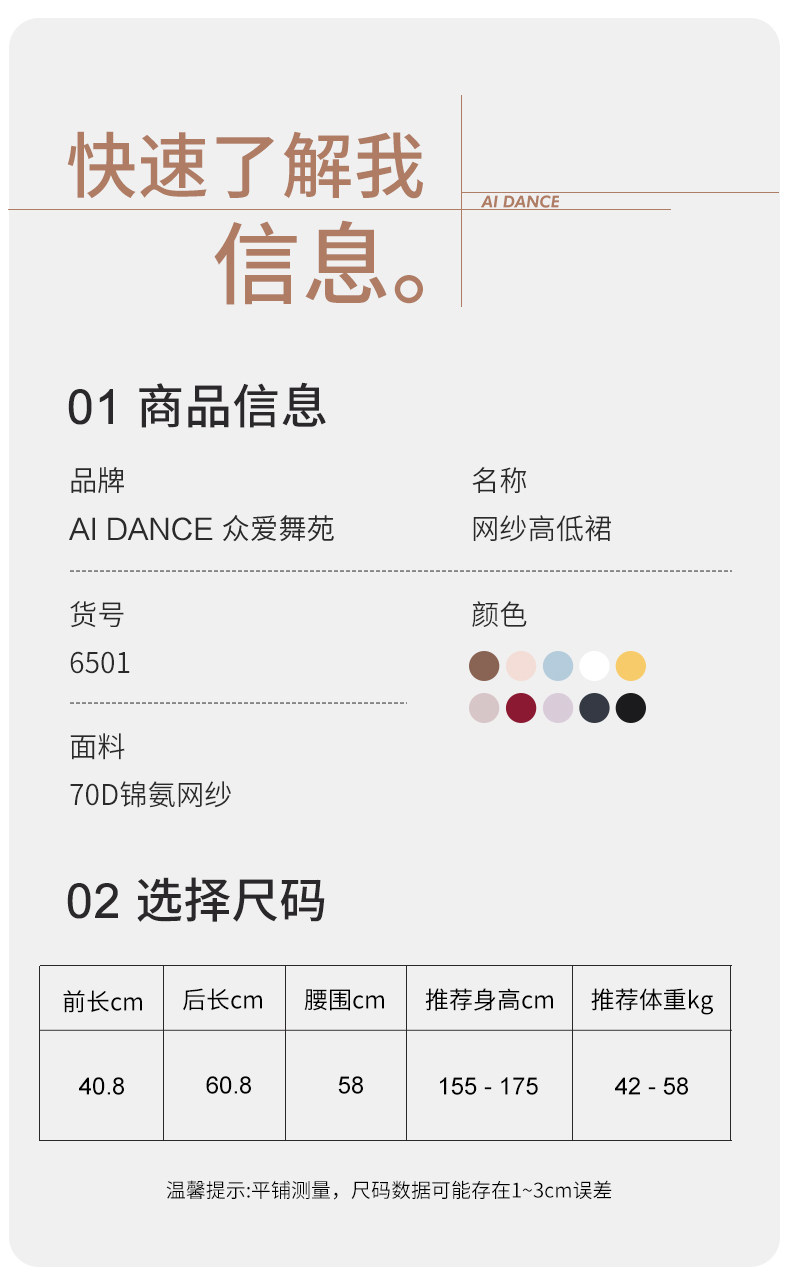Click the 155 - 175 height range cell
This screenshot has height=1288, width=790.
tap(488, 1086)
